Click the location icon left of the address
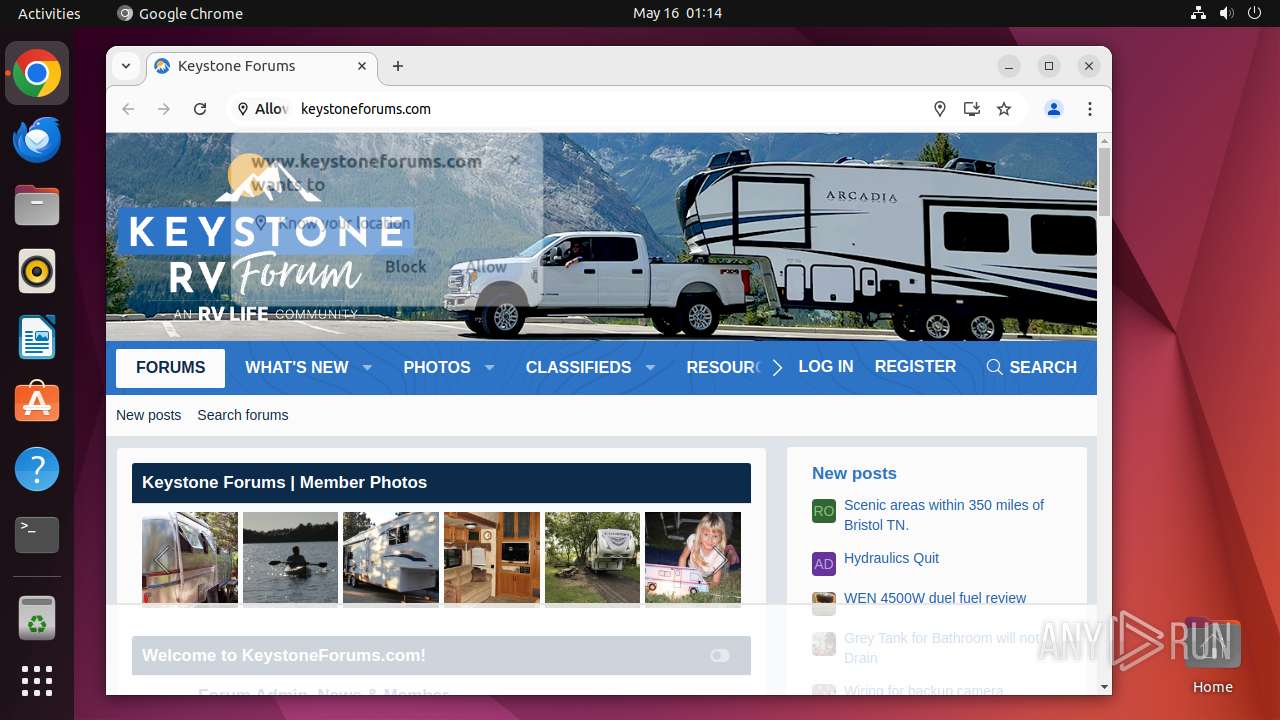This screenshot has width=1280, height=720. point(243,109)
